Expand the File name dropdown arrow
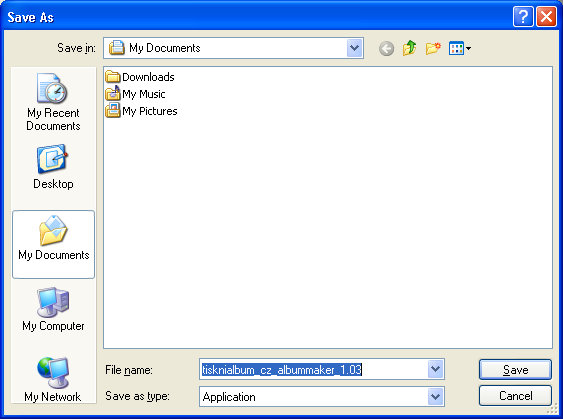The width and height of the screenshot is (563, 419). [x=436, y=369]
